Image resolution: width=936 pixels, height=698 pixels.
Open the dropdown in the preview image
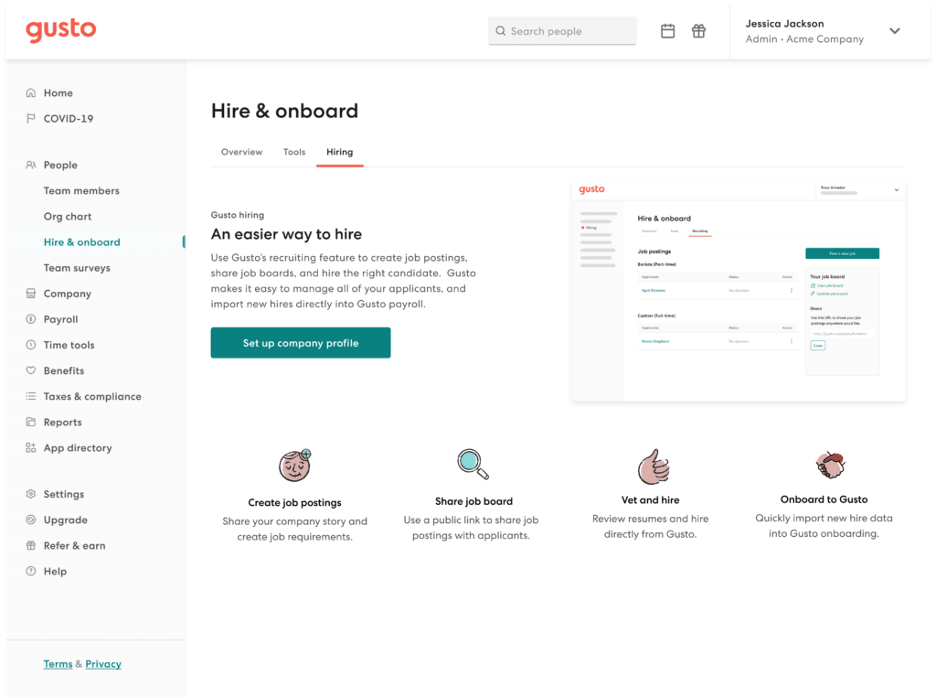click(x=895, y=189)
